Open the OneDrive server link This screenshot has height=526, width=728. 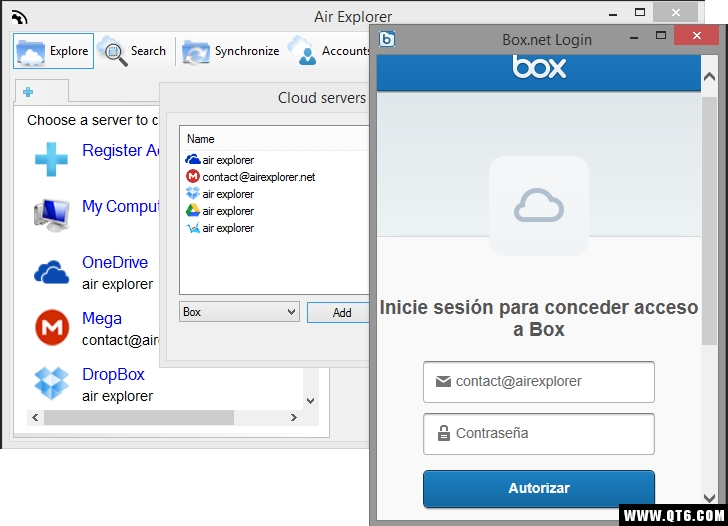coord(115,262)
